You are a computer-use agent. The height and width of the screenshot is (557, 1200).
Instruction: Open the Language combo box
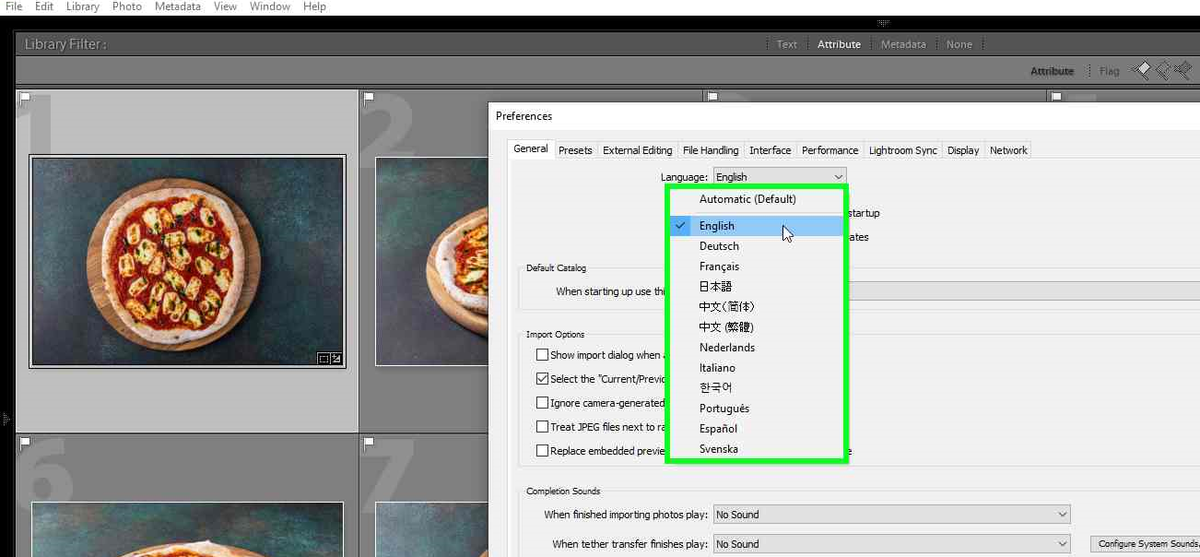coord(779,177)
